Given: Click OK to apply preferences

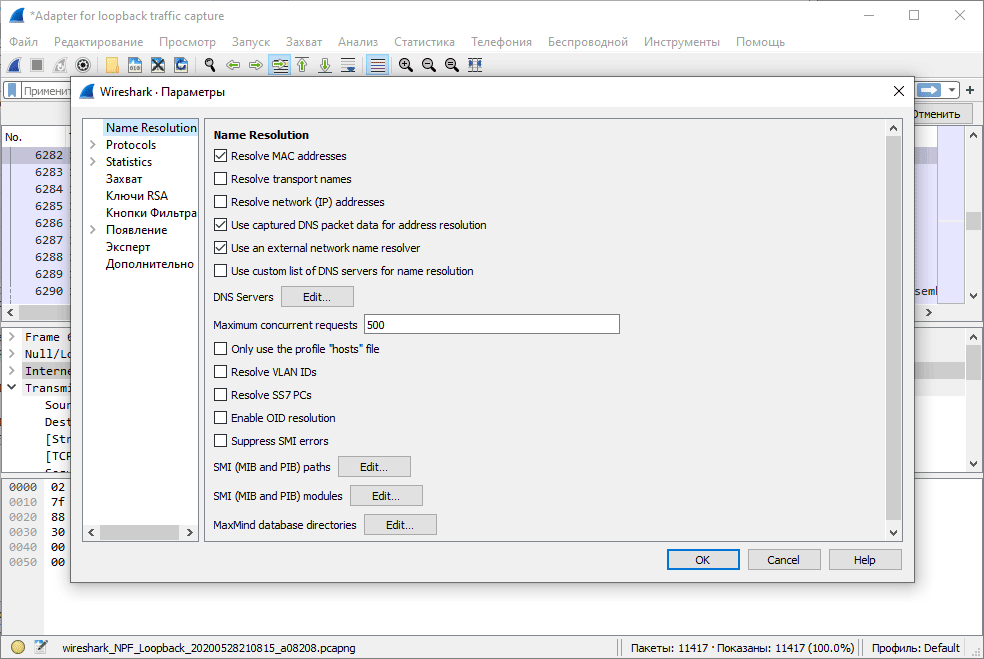Looking at the screenshot, I should [703, 560].
